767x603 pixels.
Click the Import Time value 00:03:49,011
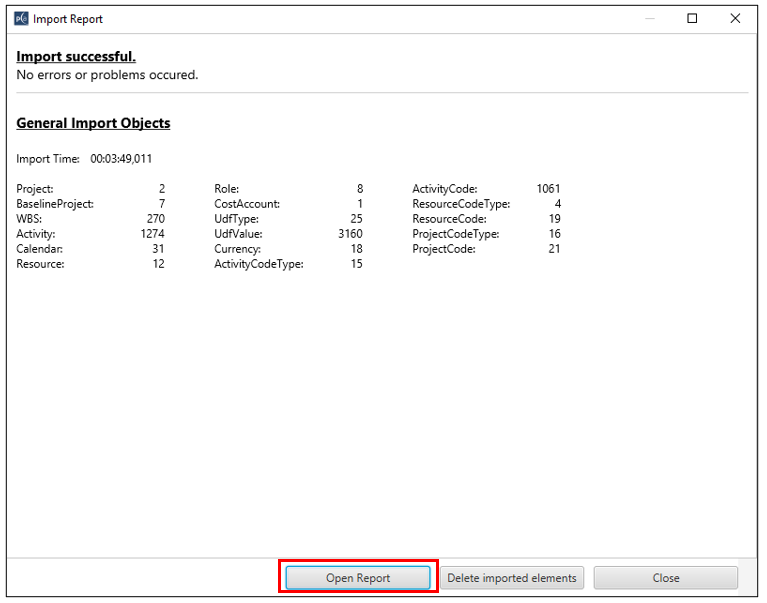(121, 158)
